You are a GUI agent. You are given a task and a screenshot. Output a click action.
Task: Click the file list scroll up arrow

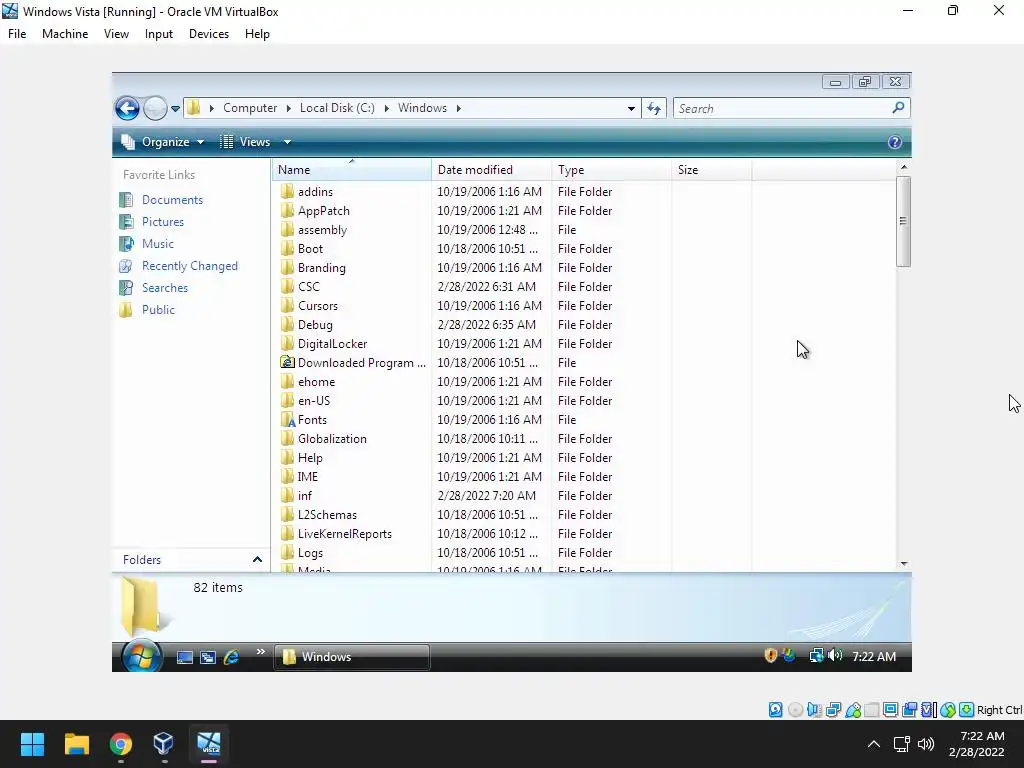(x=904, y=167)
